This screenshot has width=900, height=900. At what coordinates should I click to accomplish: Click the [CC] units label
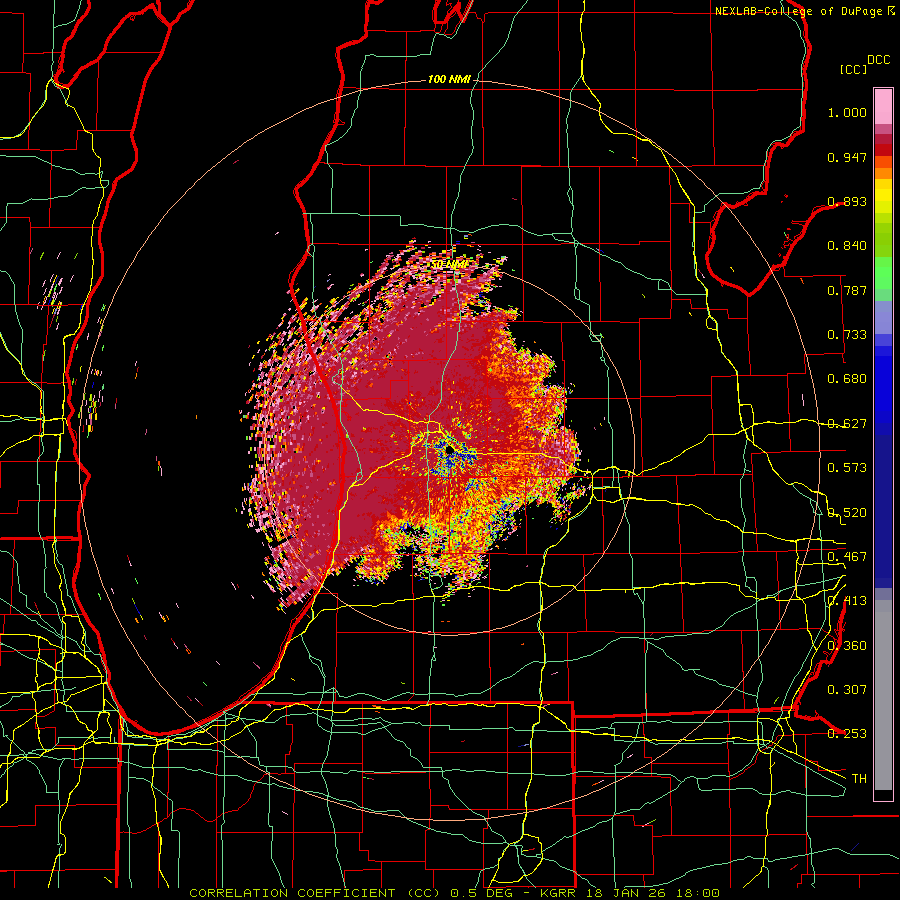(853, 69)
